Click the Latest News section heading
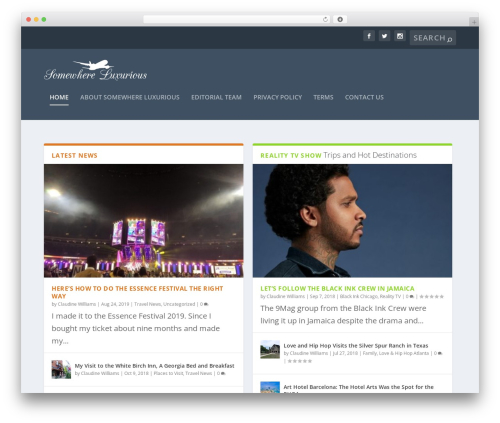Viewport: 500px width, 423px height. click(x=74, y=156)
